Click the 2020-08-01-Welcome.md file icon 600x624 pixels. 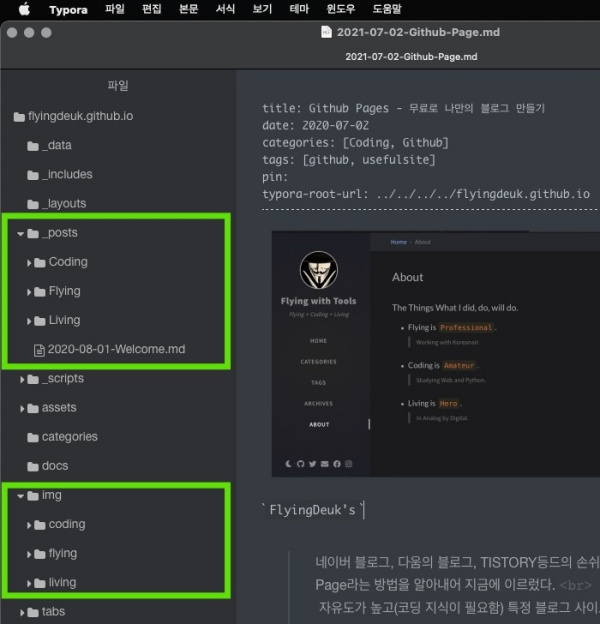click(x=40, y=350)
